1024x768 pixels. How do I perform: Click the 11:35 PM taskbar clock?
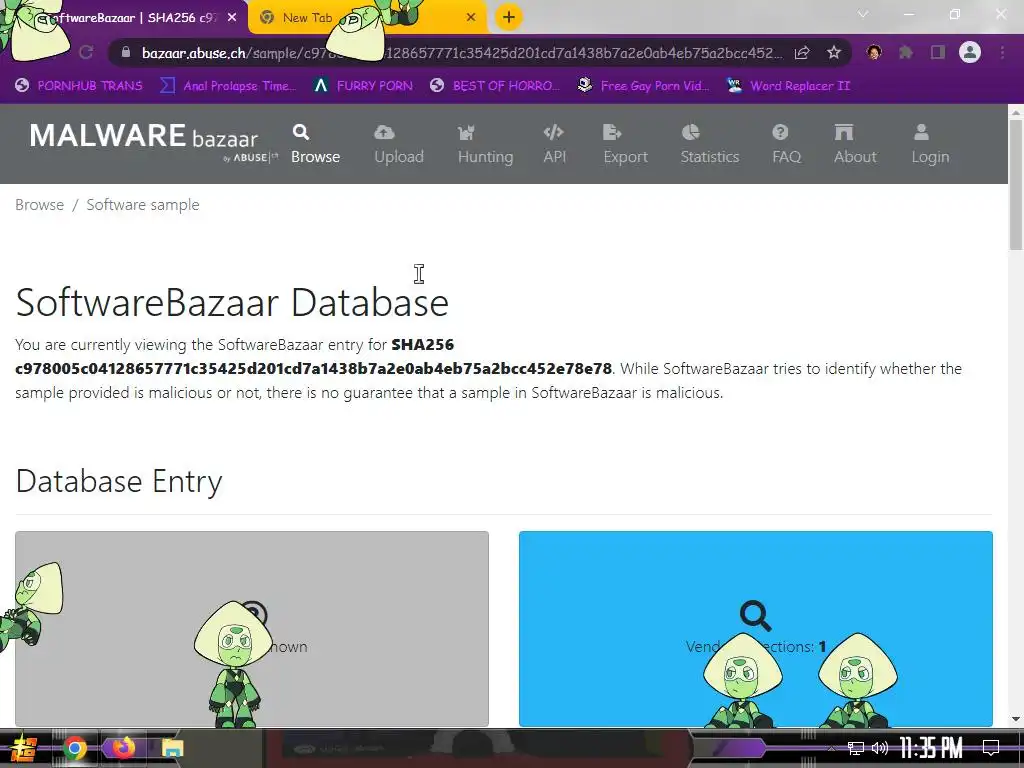931,748
